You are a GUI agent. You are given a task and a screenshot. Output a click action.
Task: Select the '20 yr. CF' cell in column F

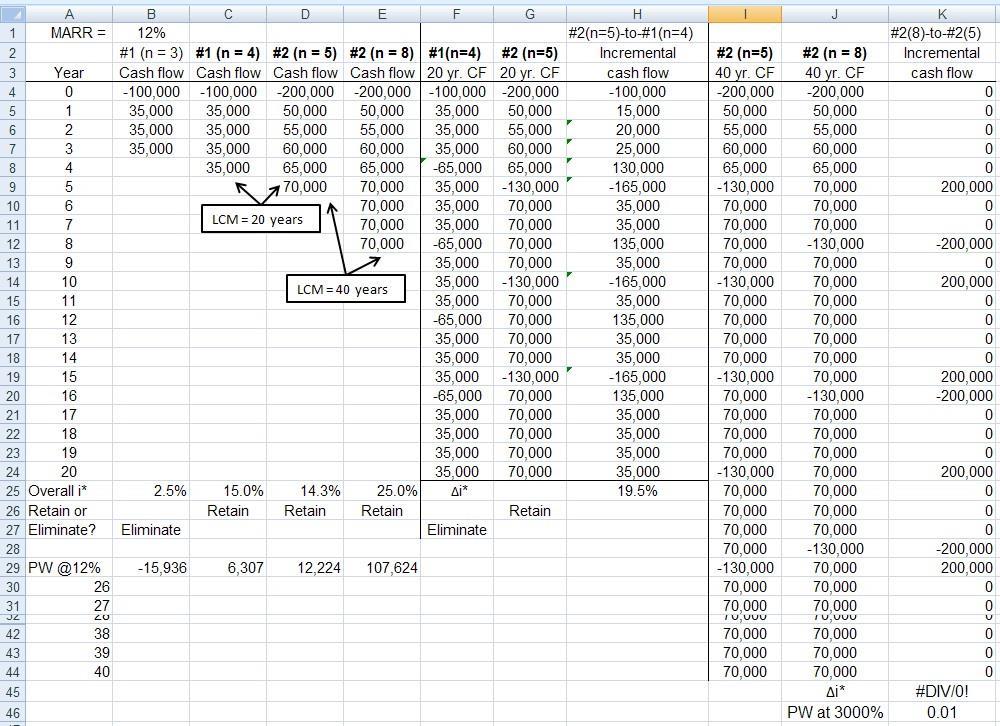tap(457, 73)
